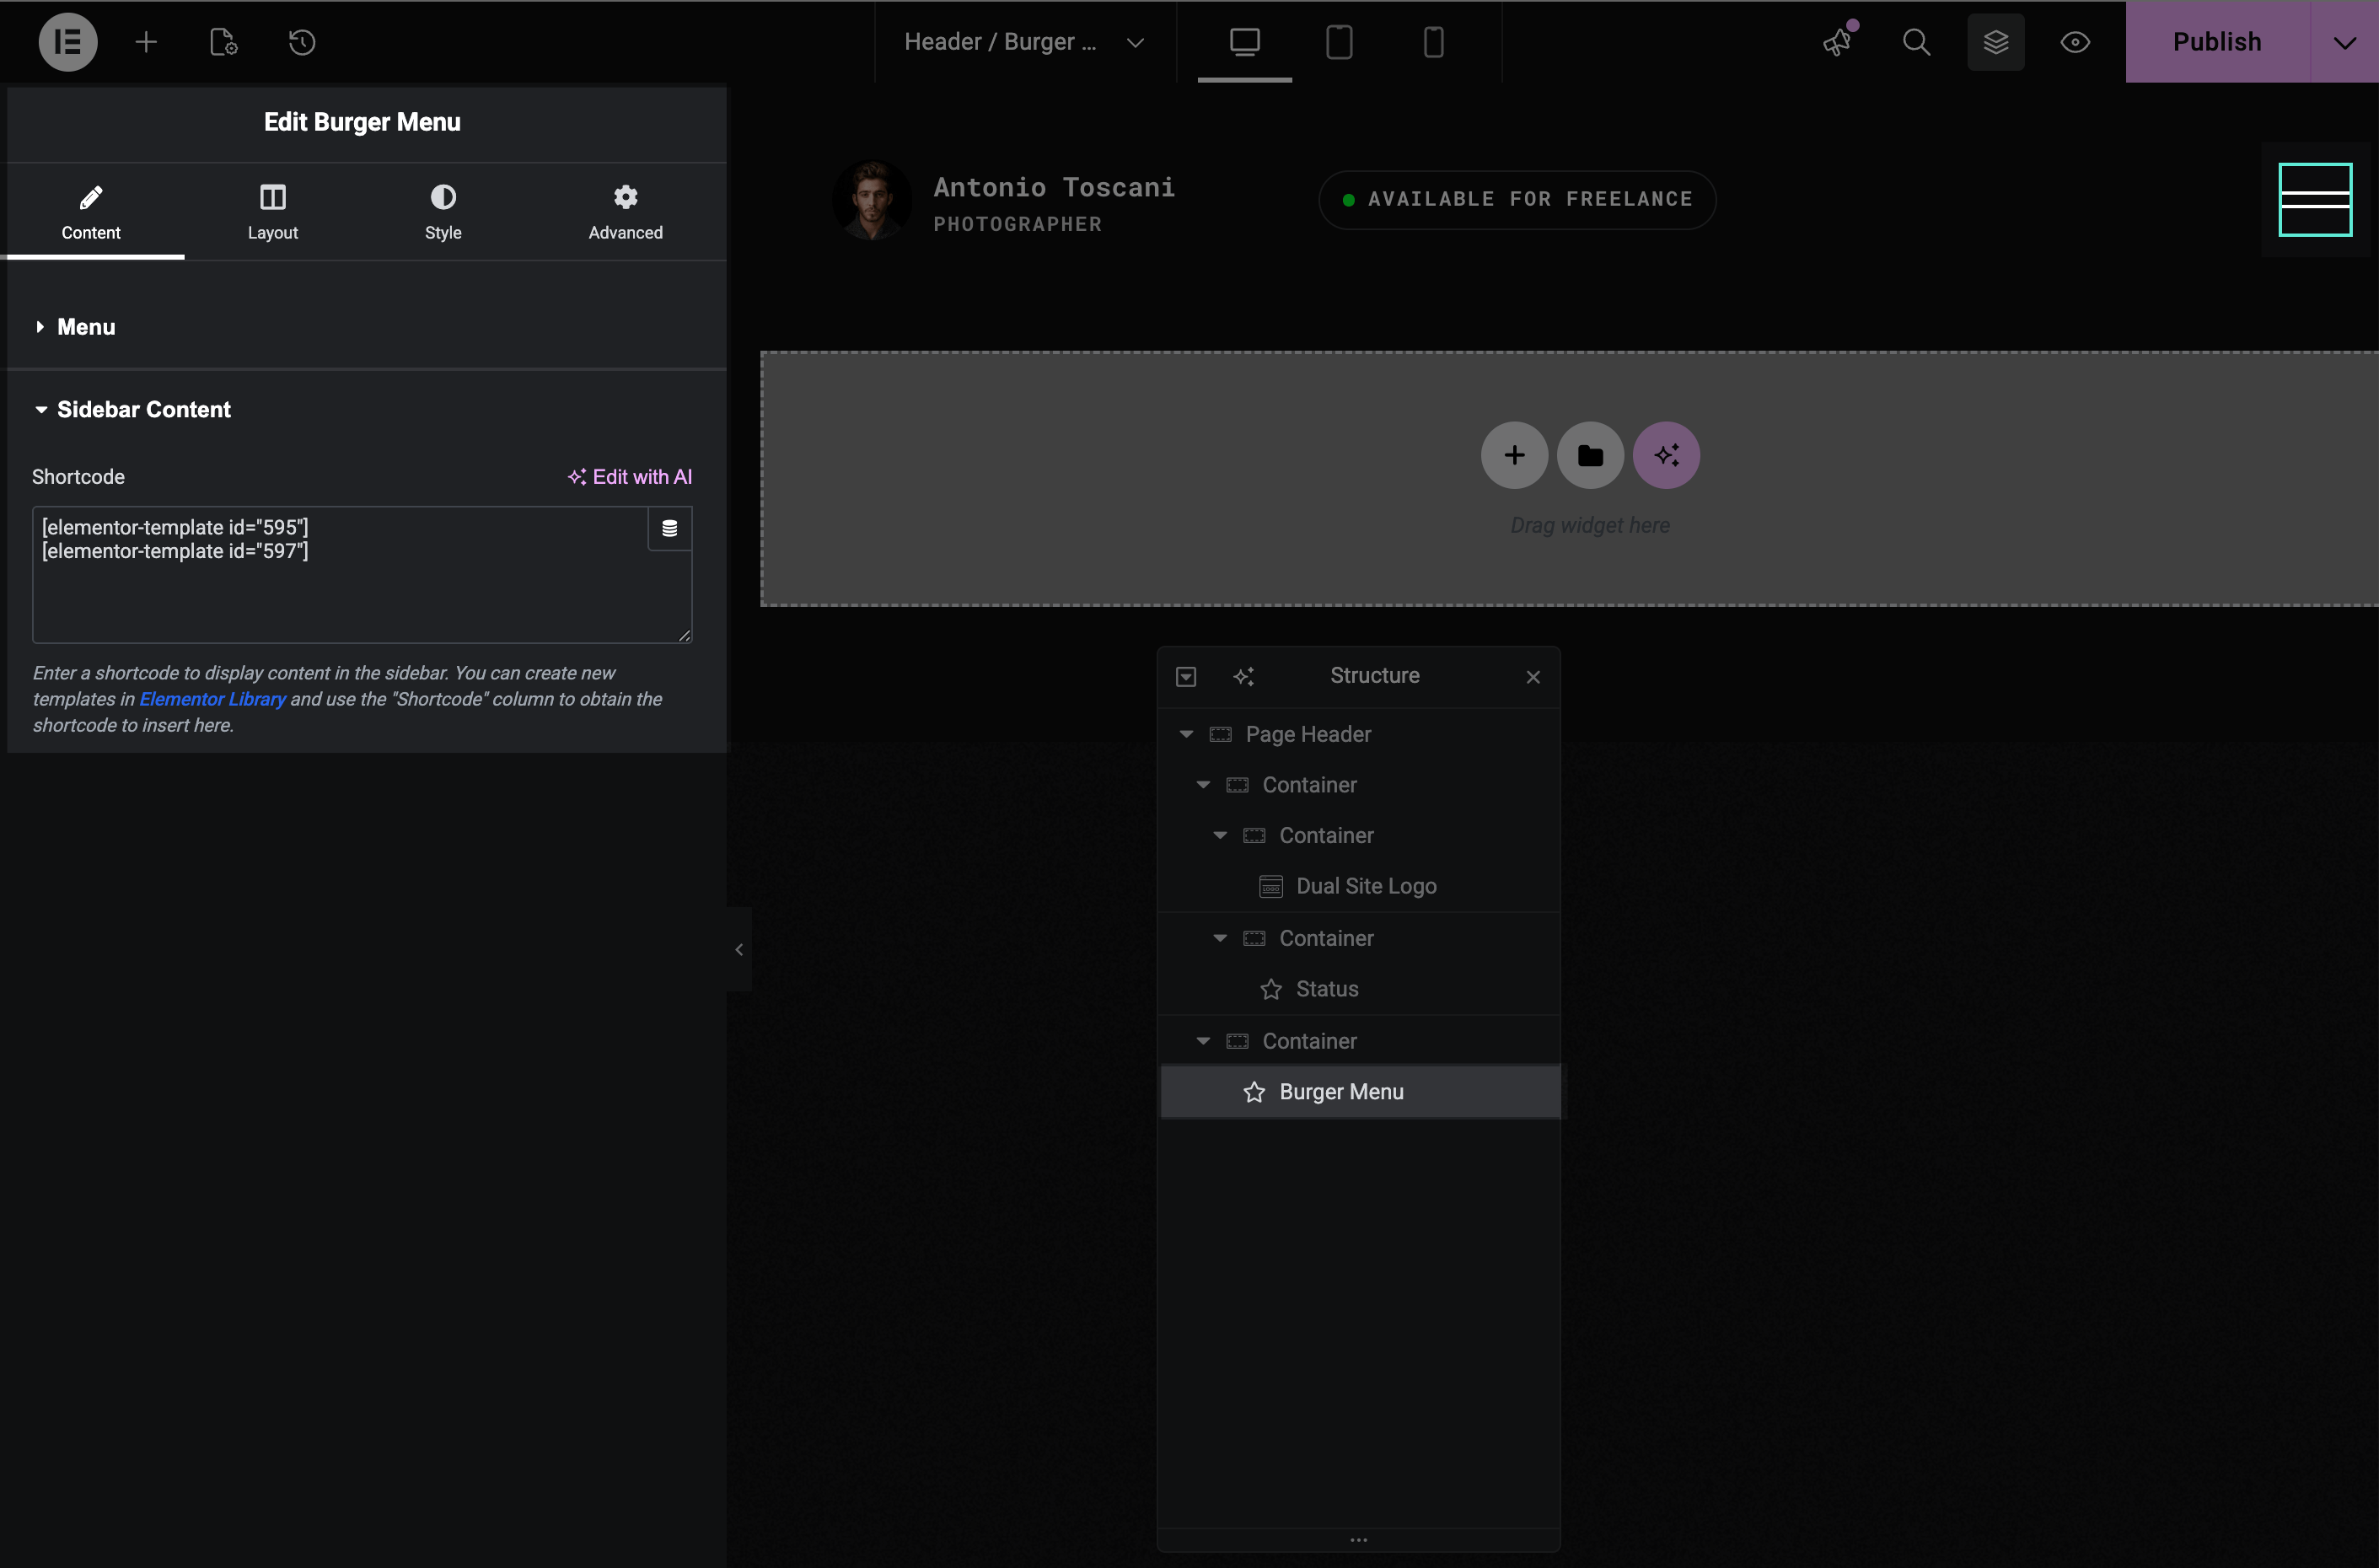The height and width of the screenshot is (1568, 2379).
Task: Switch to the Advanced tab
Action: point(625,212)
